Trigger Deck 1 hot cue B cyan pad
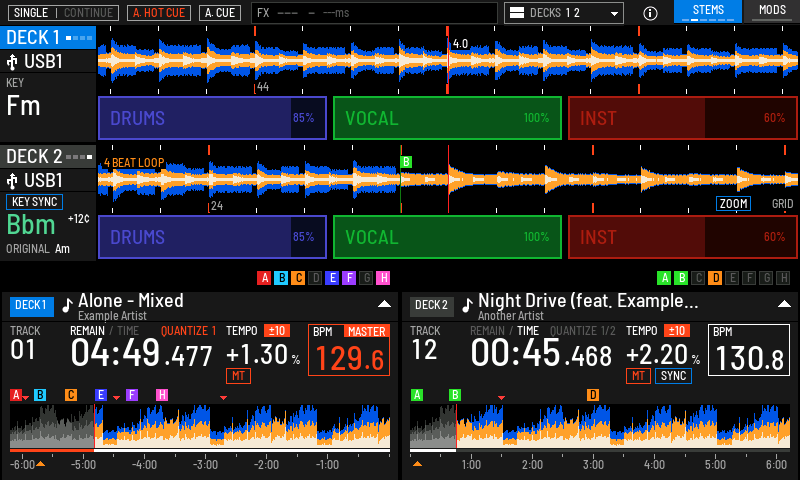This screenshot has width=800, height=480. pos(281,278)
